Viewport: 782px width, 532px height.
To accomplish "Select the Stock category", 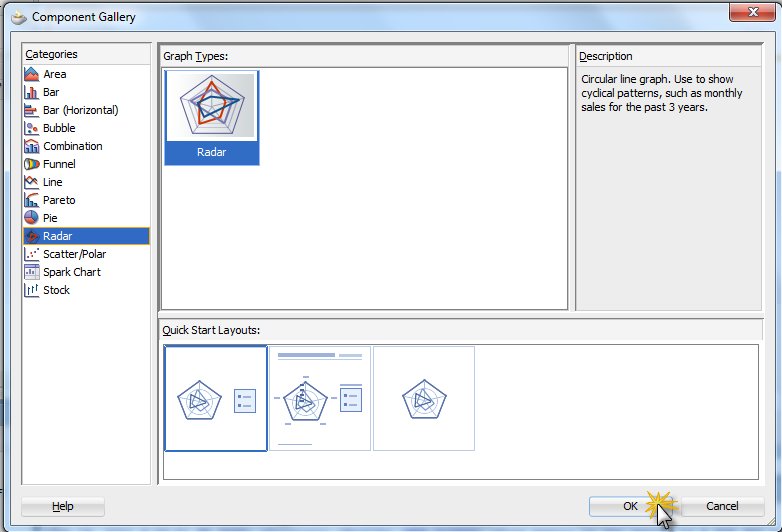I will click(56, 290).
